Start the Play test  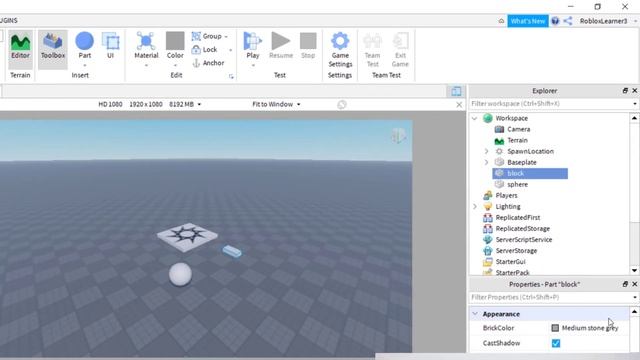click(253, 45)
